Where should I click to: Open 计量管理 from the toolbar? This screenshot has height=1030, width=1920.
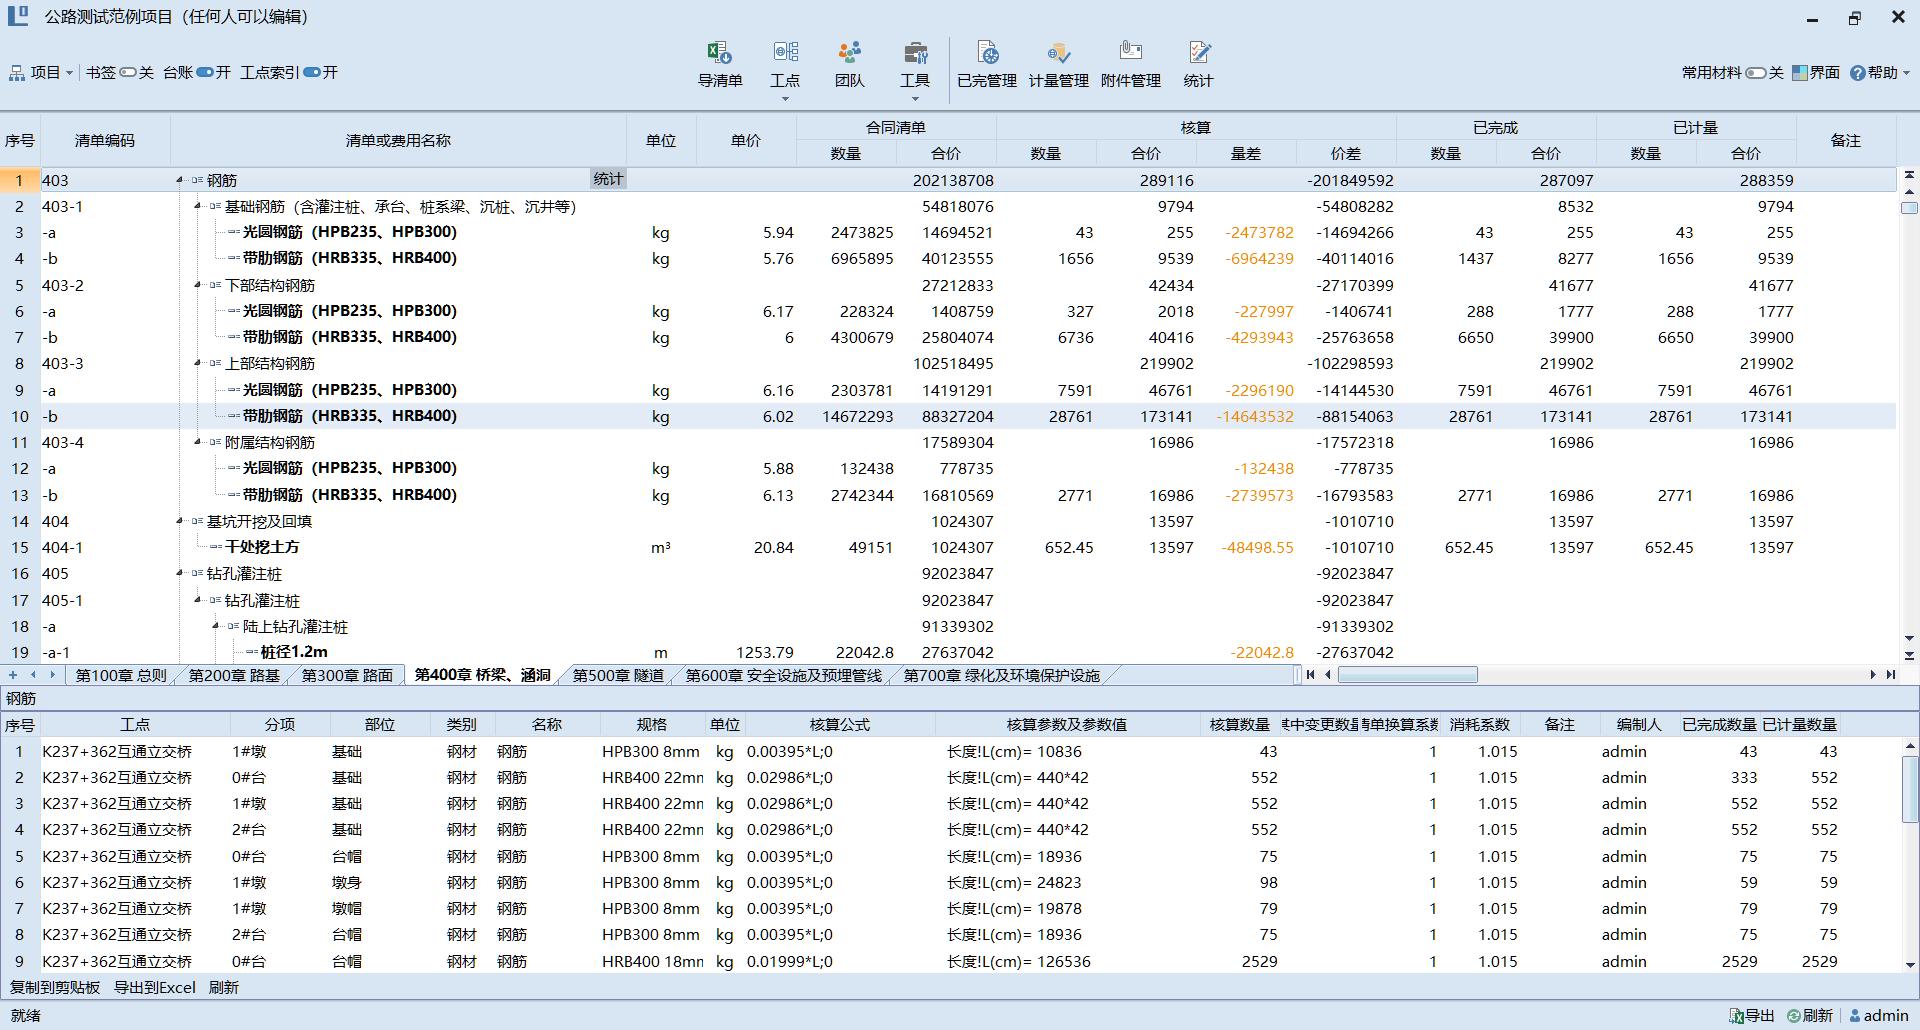pos(1059,52)
